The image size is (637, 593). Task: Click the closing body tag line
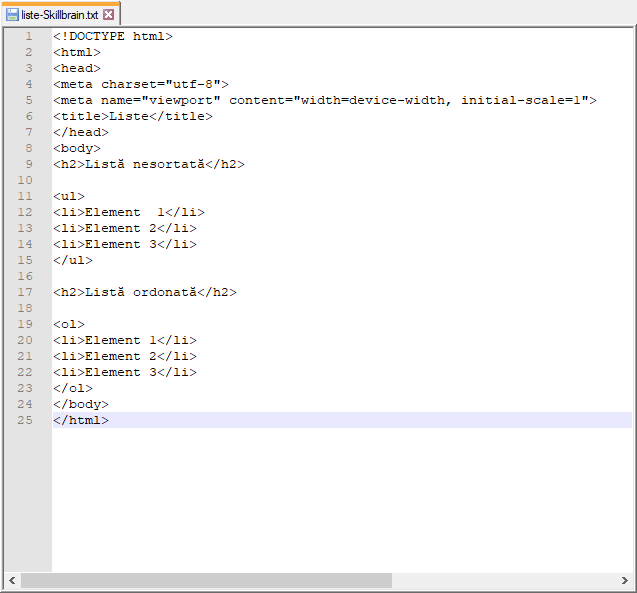tap(80, 404)
